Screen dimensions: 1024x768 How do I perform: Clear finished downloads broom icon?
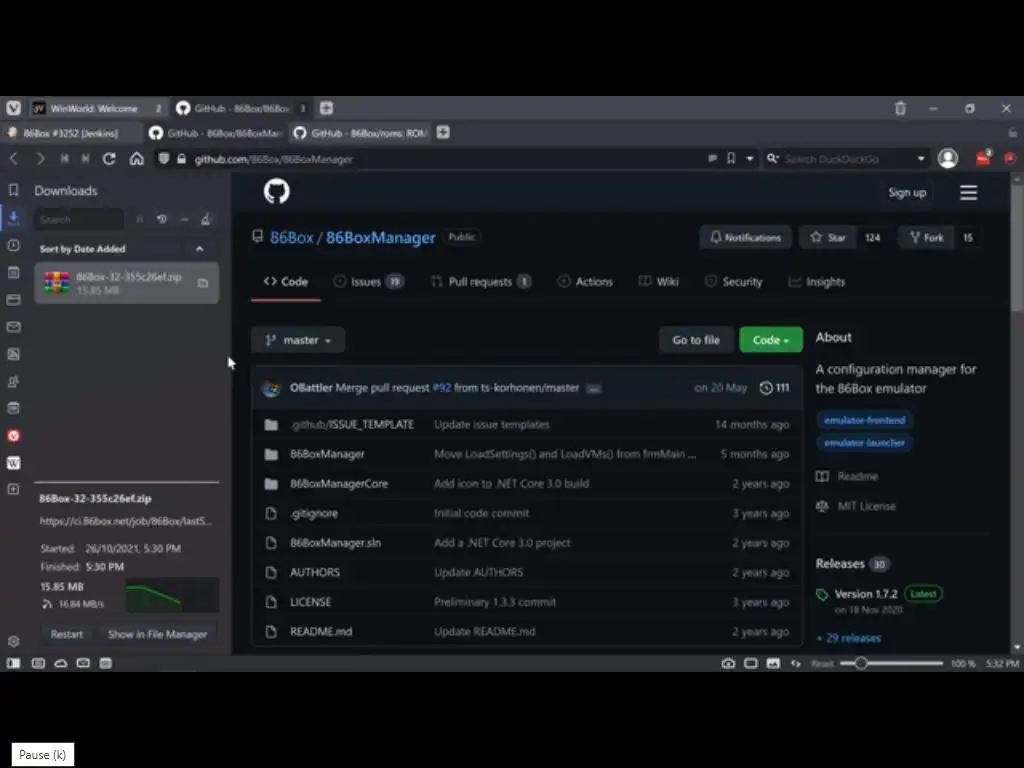click(206, 219)
